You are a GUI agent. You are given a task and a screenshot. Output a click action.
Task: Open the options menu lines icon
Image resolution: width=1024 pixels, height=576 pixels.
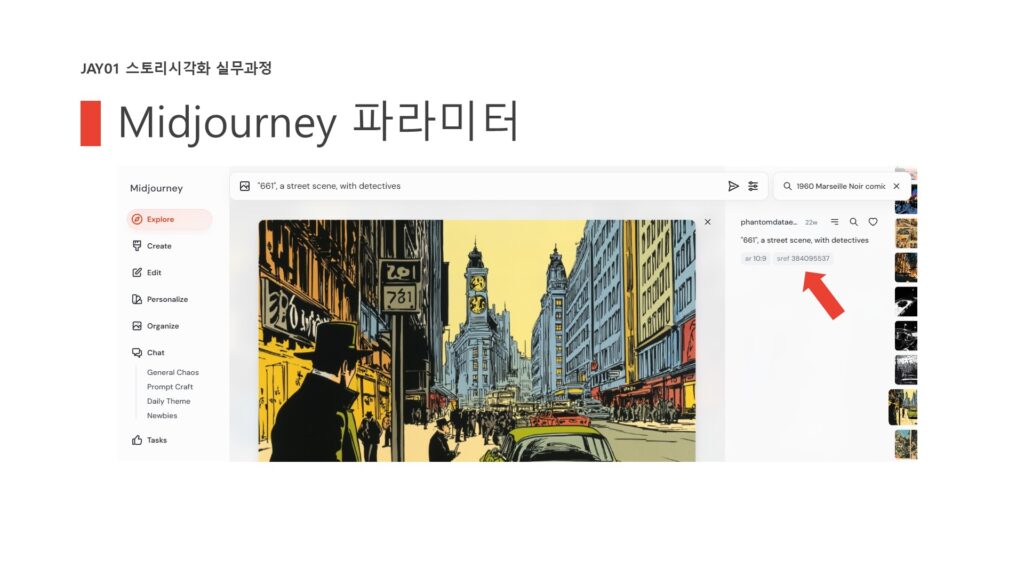tap(835, 222)
